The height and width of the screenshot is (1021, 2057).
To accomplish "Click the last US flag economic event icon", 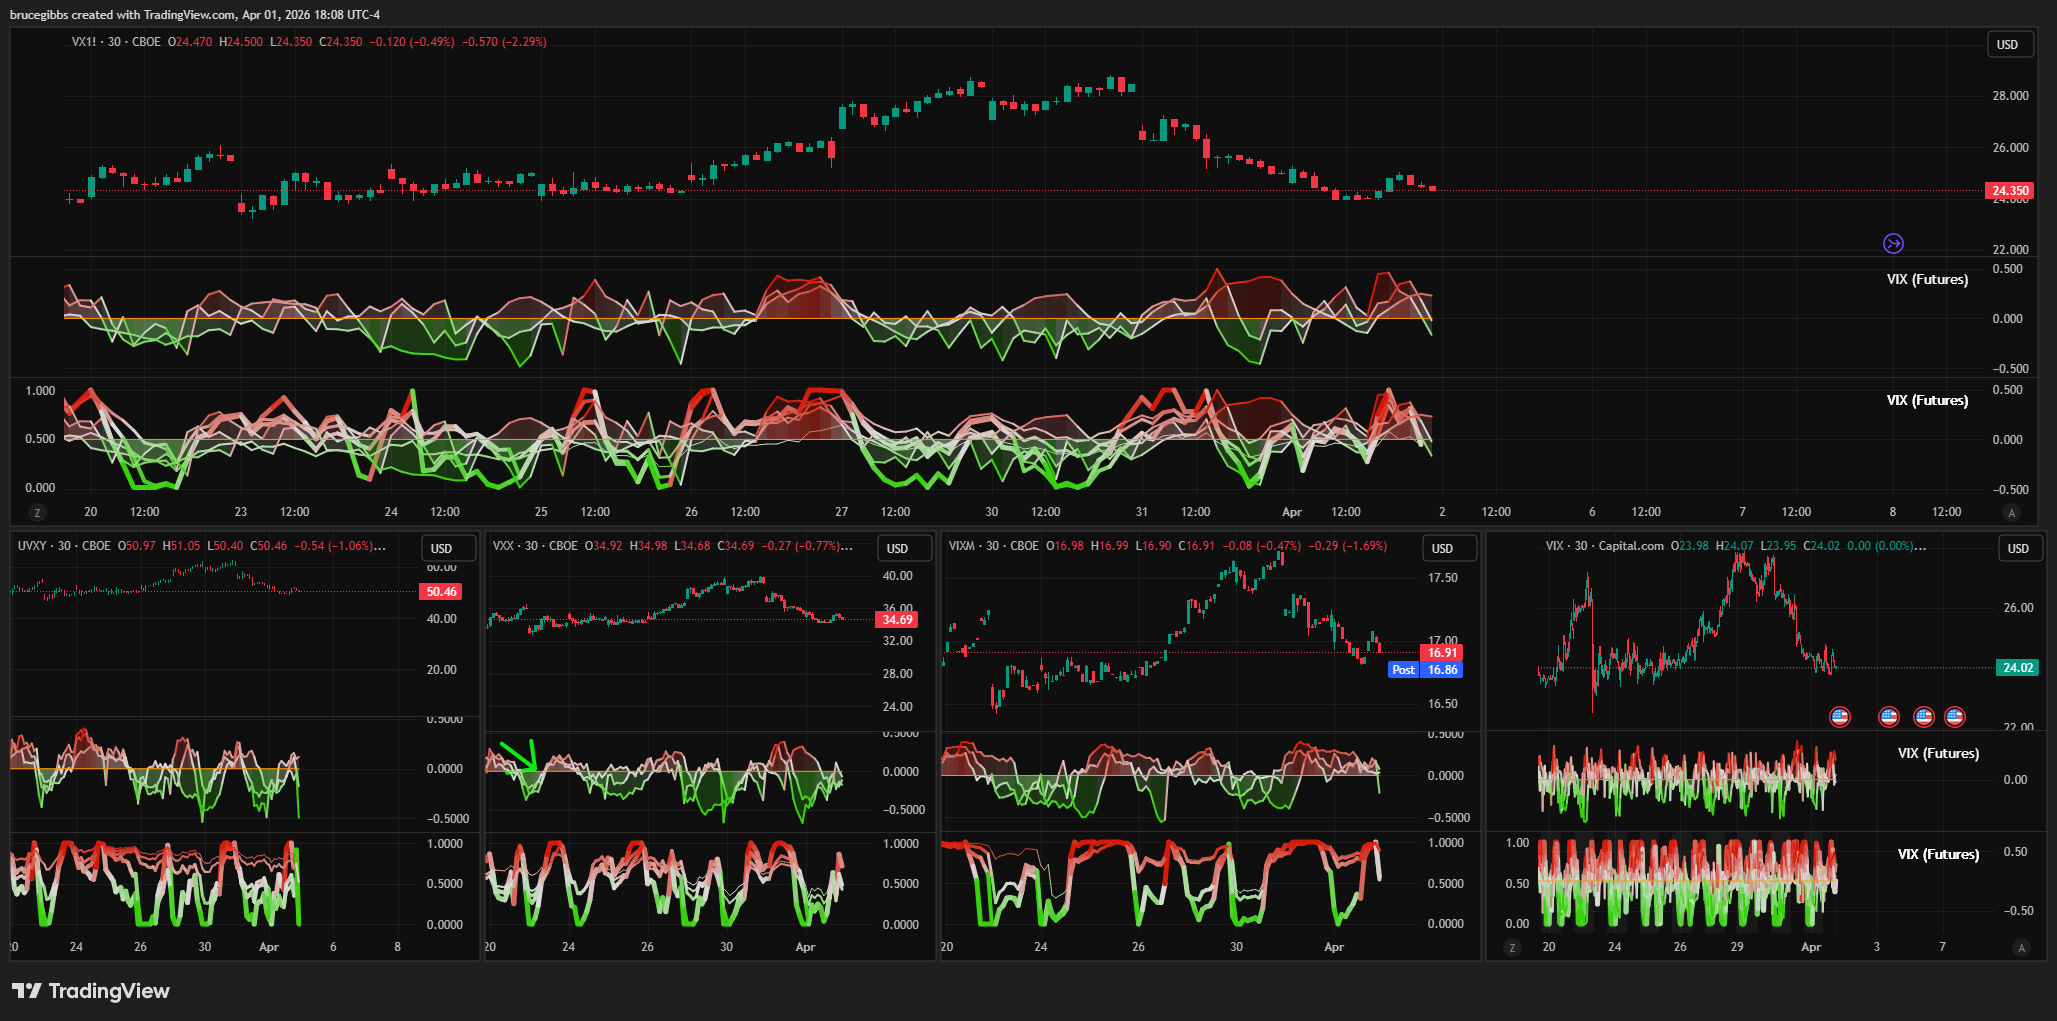I will (1954, 716).
